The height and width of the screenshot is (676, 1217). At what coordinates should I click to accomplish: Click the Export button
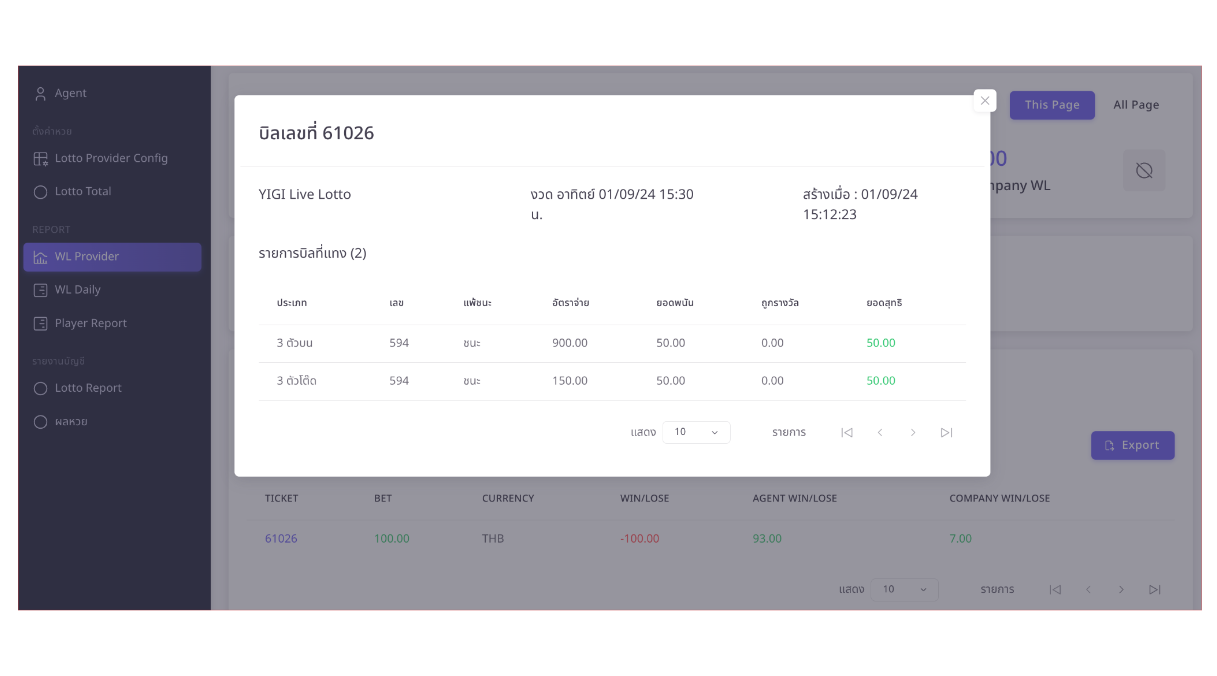(1132, 446)
